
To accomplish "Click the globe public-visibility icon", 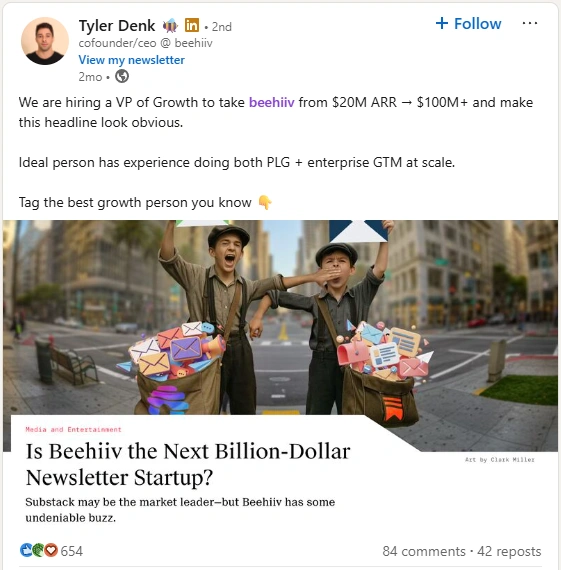I will pos(122,76).
